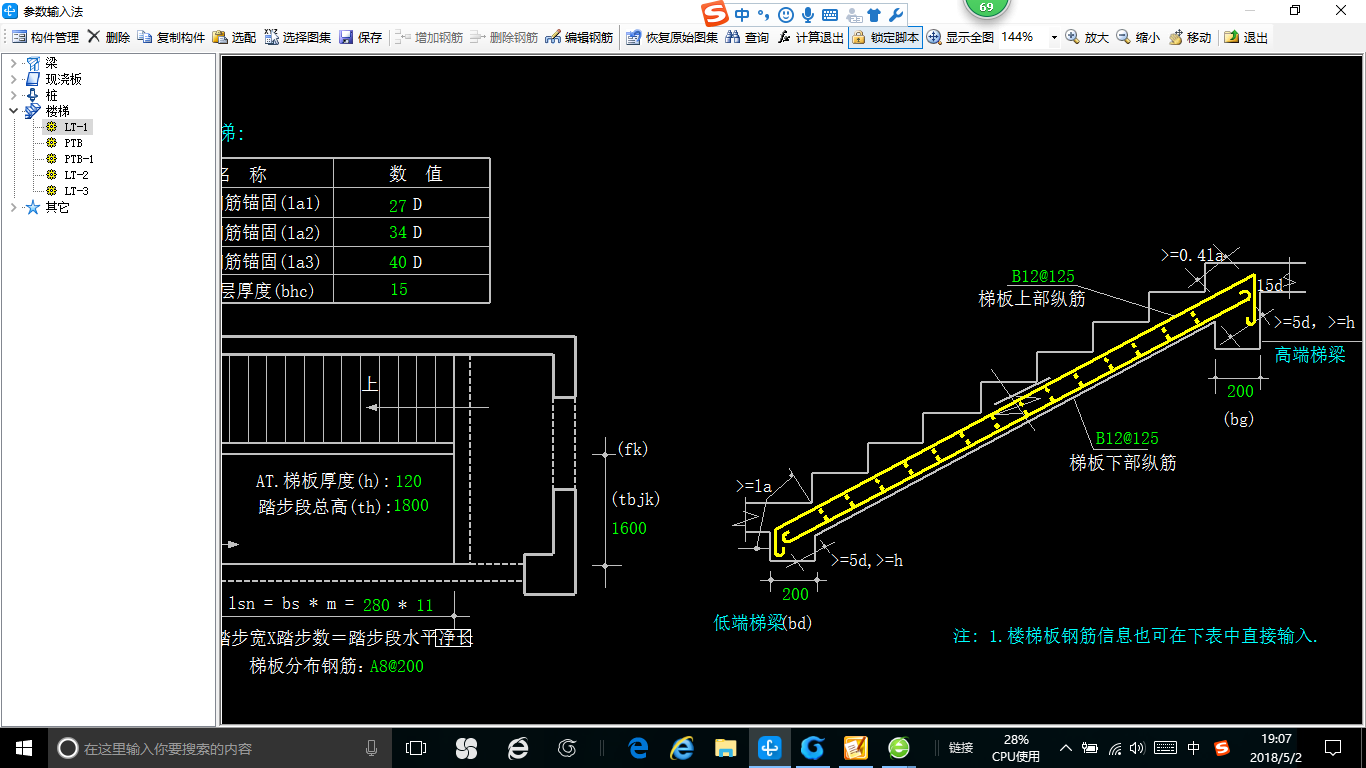Click the 删除 delete toolbar button
The image size is (1366, 768).
click(x=108, y=37)
